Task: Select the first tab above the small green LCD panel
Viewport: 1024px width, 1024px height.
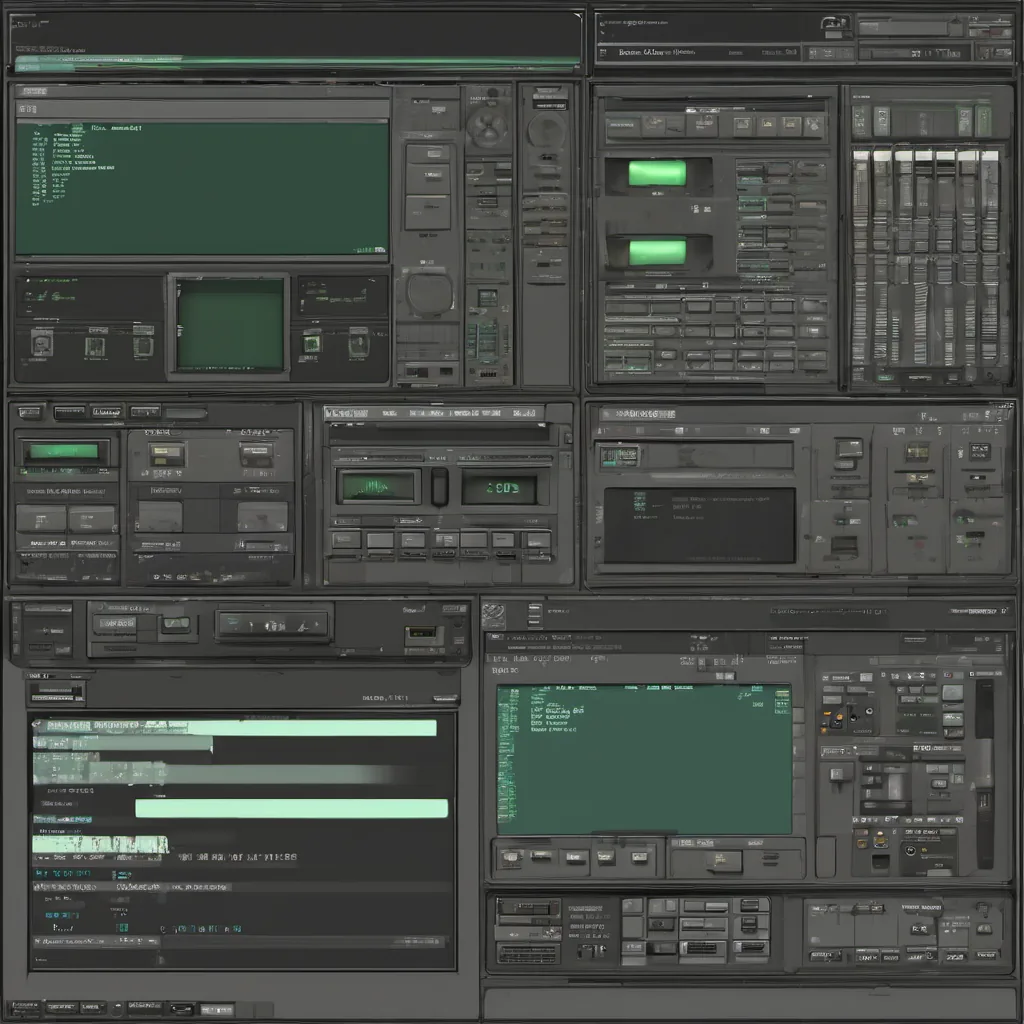Action: pyautogui.click(x=30, y=412)
